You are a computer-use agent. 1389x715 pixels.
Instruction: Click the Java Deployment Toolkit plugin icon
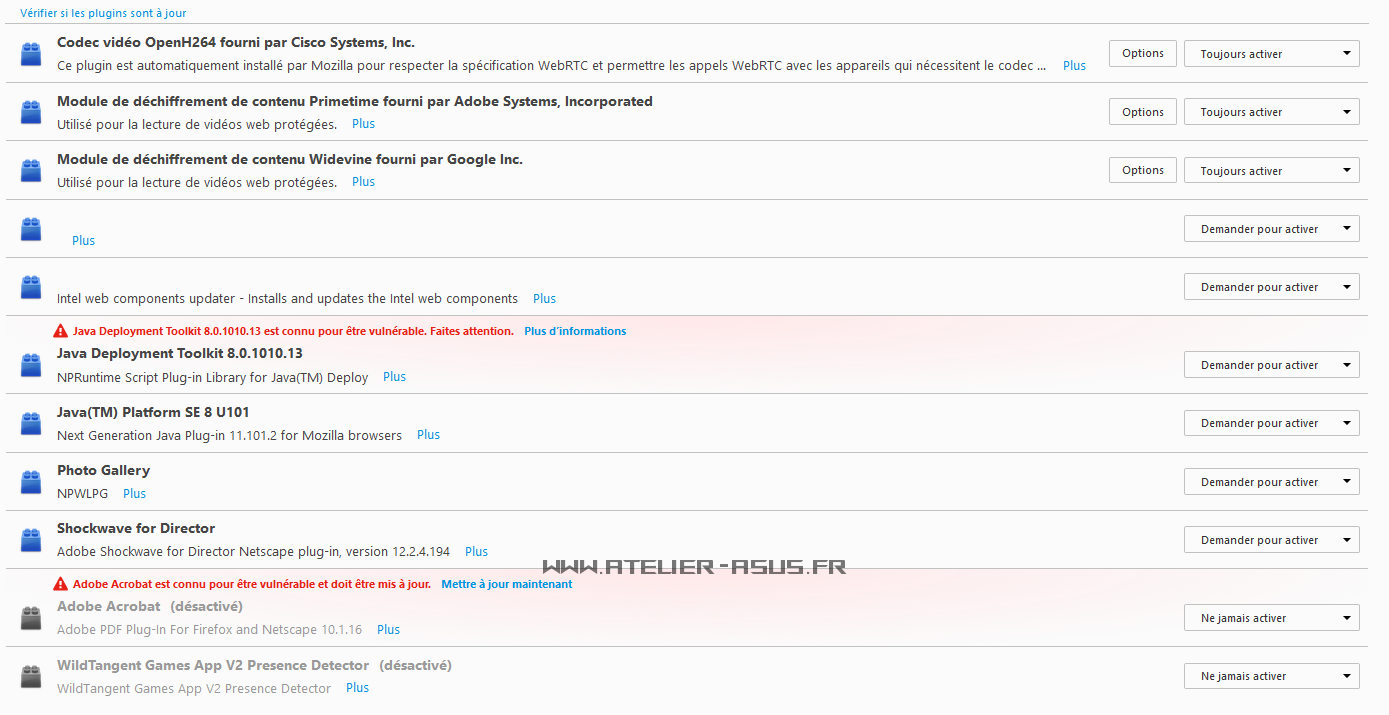(x=31, y=365)
